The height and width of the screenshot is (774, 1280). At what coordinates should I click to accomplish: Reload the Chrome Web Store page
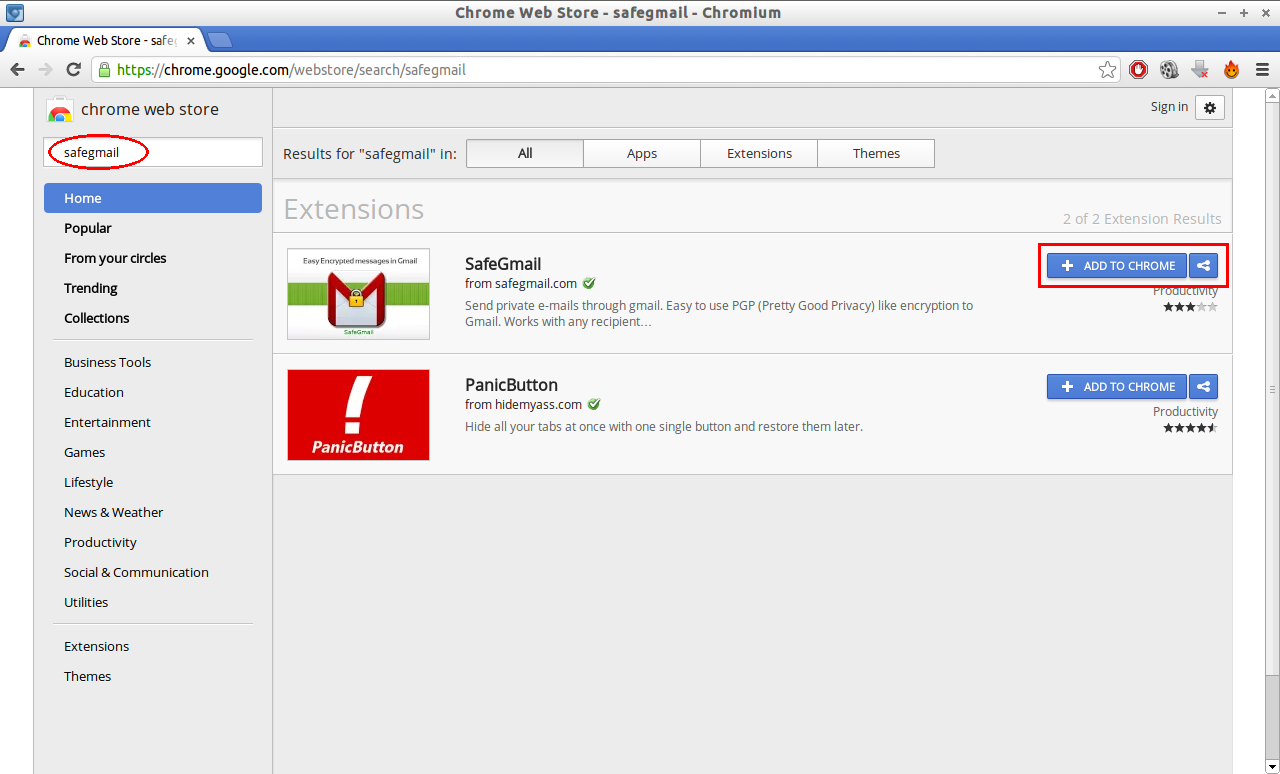point(73,69)
